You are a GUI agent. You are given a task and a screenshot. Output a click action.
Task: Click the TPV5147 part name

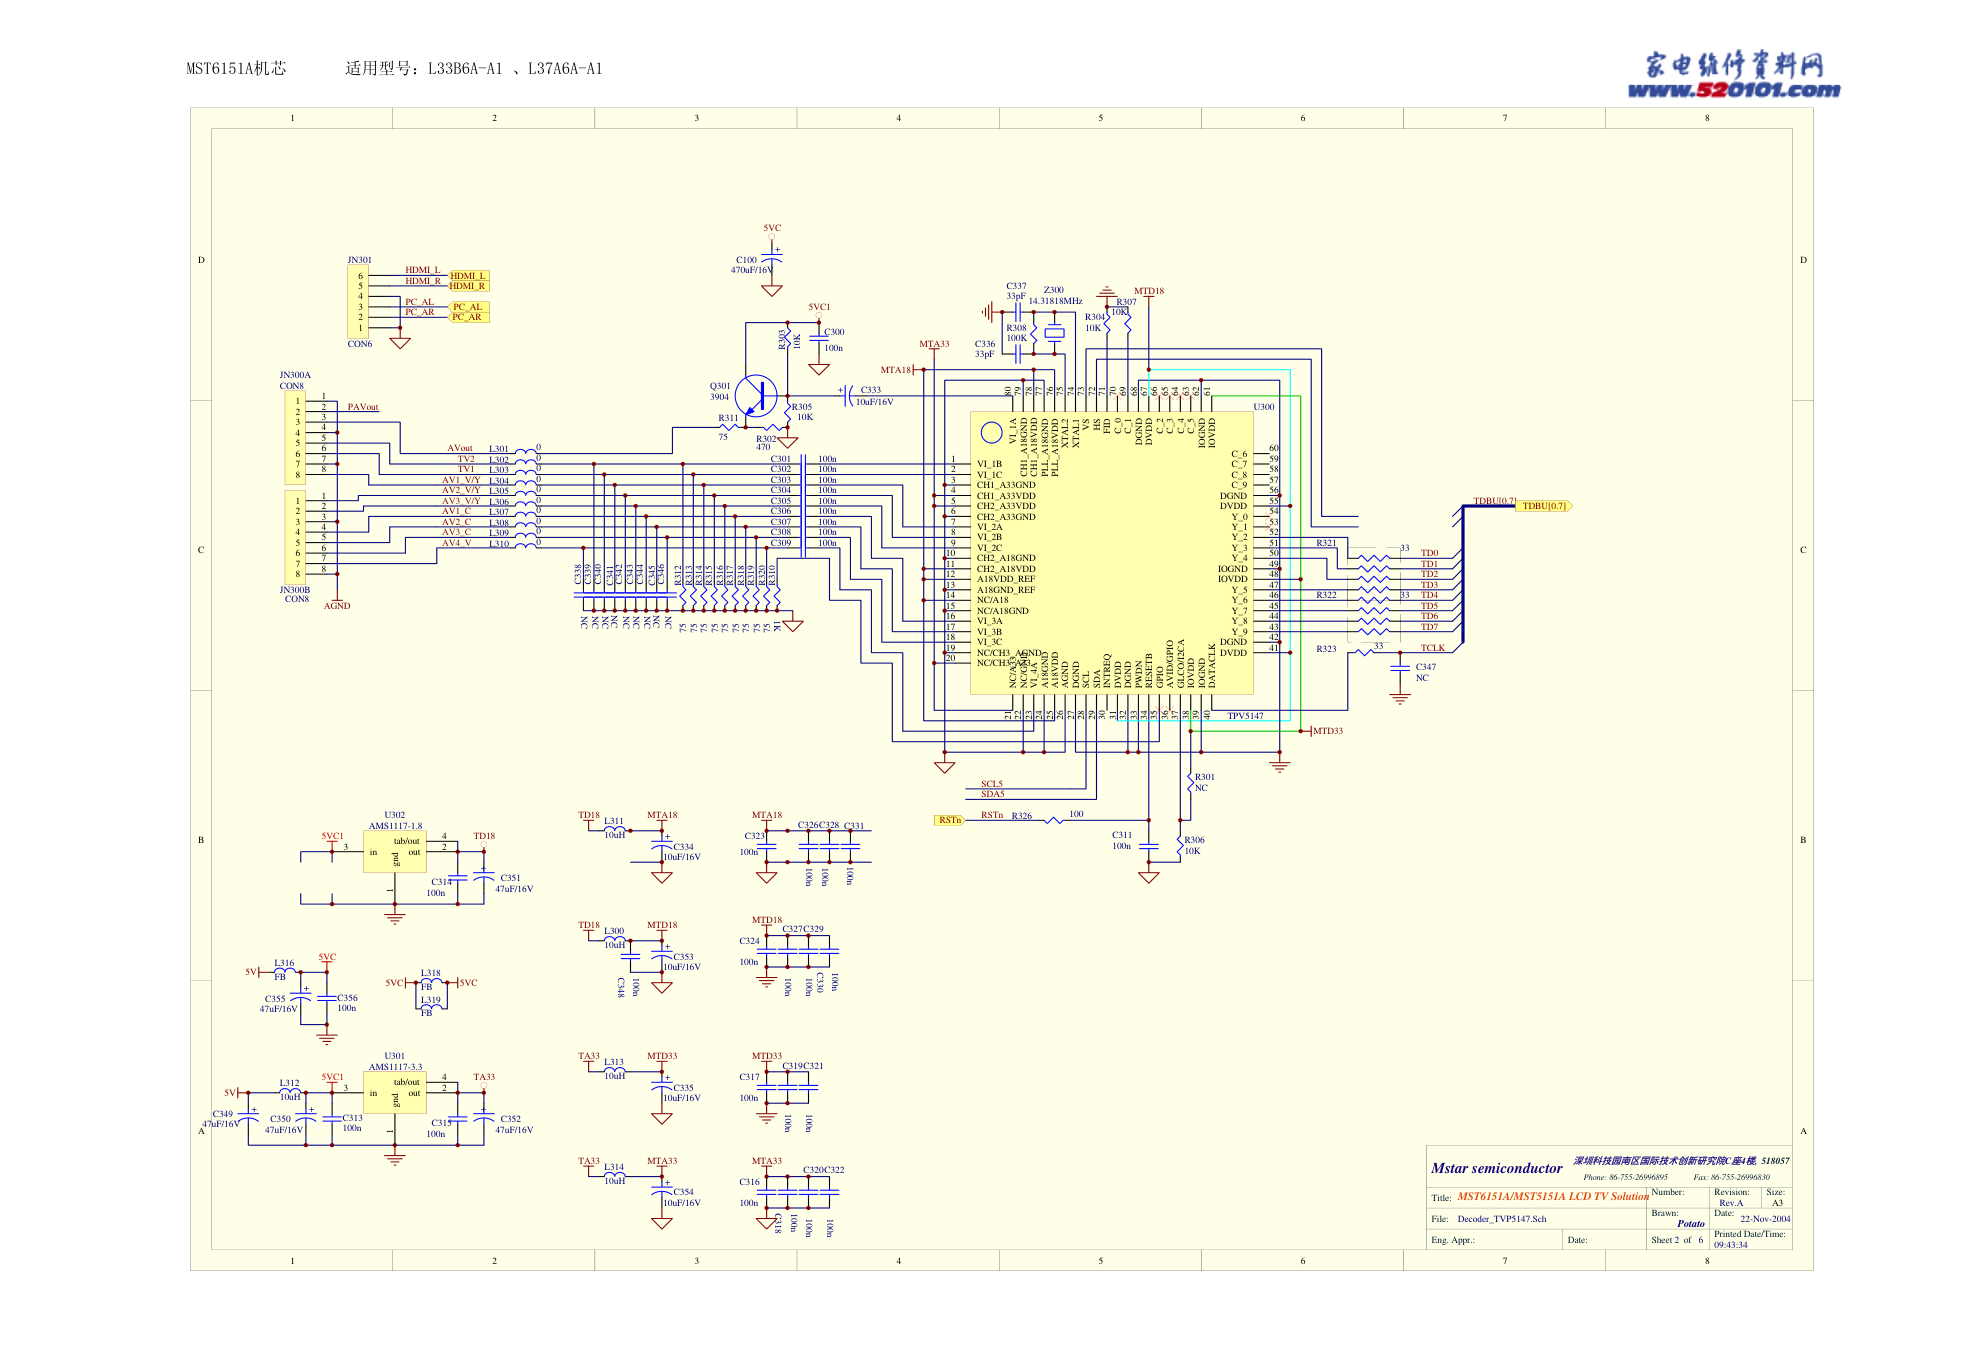pyautogui.click(x=1245, y=716)
